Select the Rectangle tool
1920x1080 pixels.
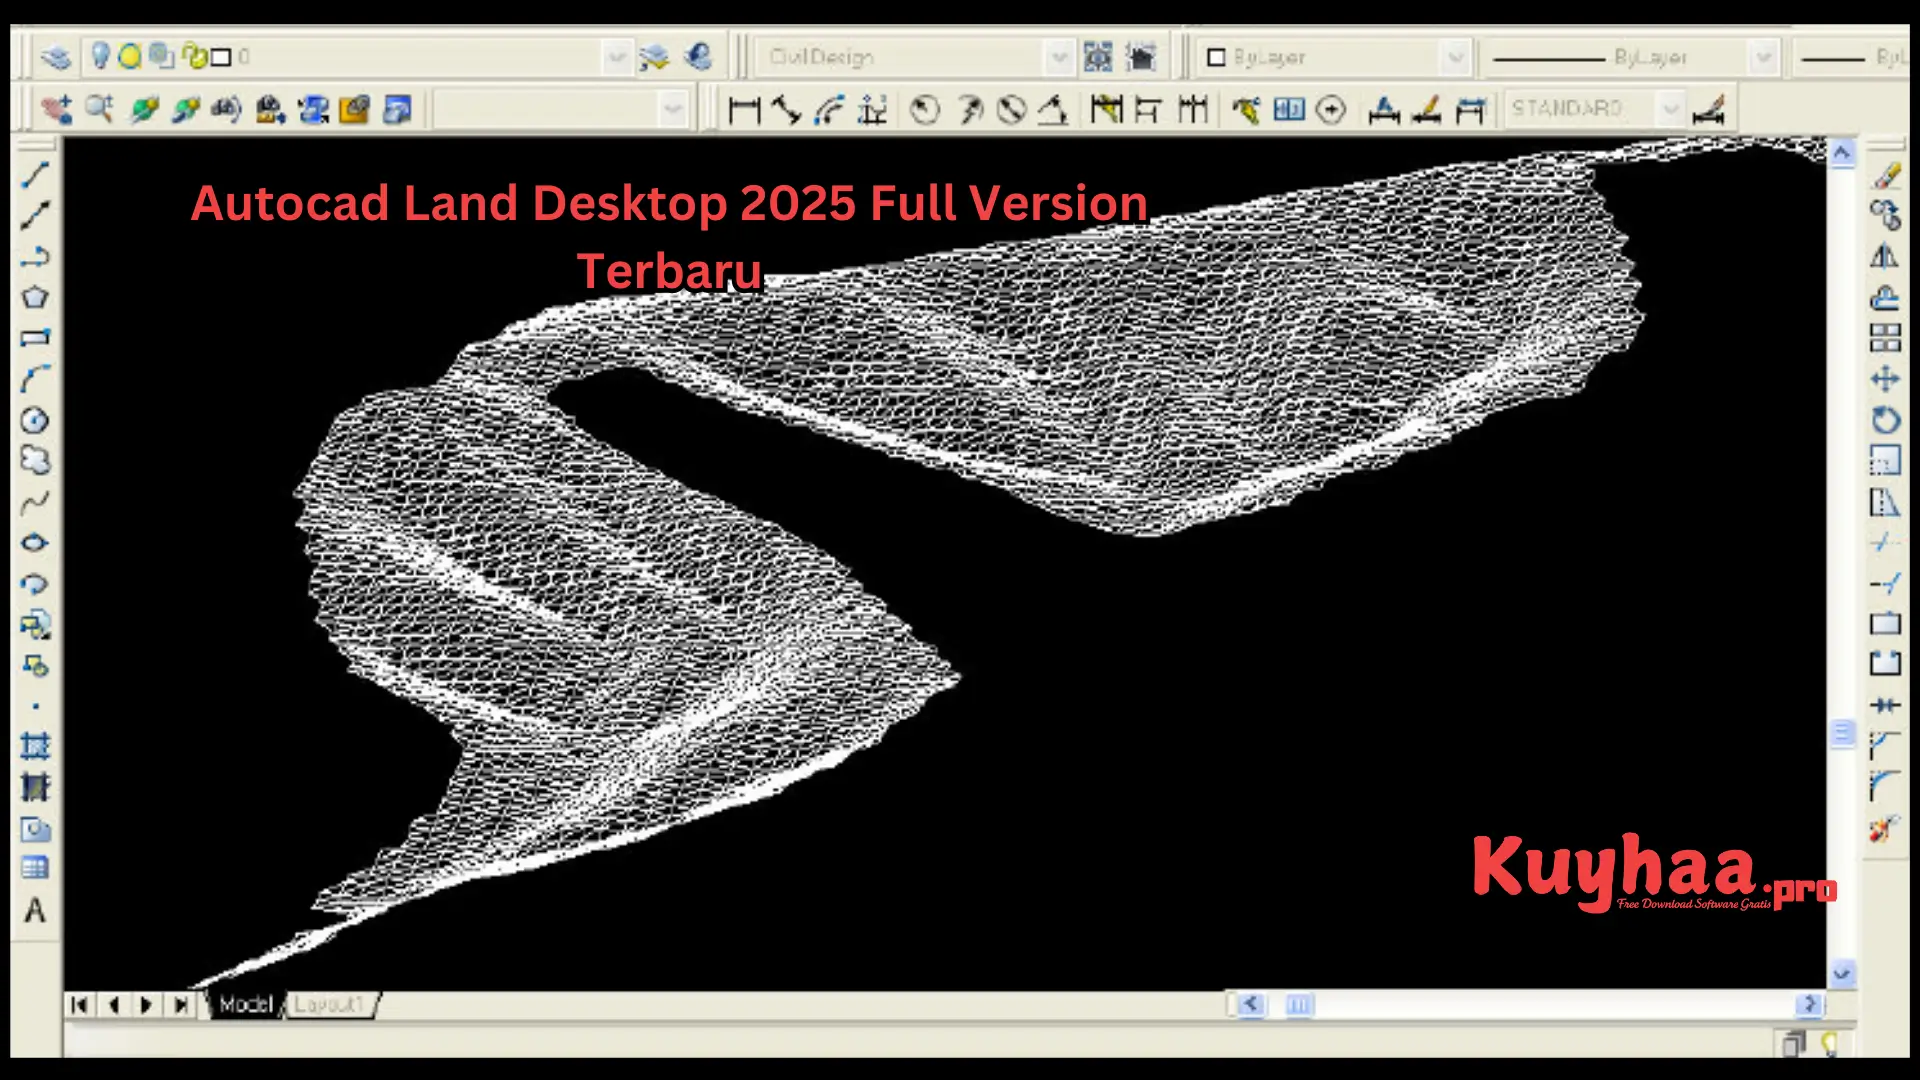pyautogui.click(x=37, y=338)
